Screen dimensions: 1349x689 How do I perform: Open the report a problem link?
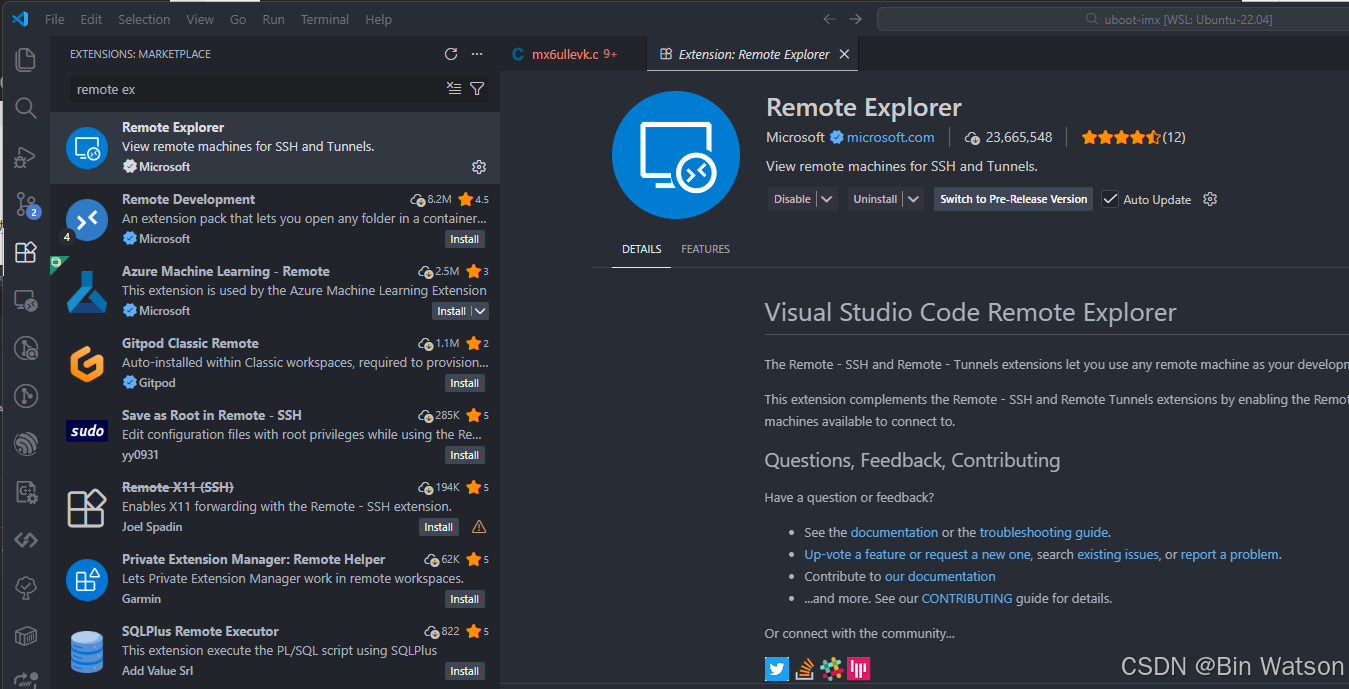1229,554
